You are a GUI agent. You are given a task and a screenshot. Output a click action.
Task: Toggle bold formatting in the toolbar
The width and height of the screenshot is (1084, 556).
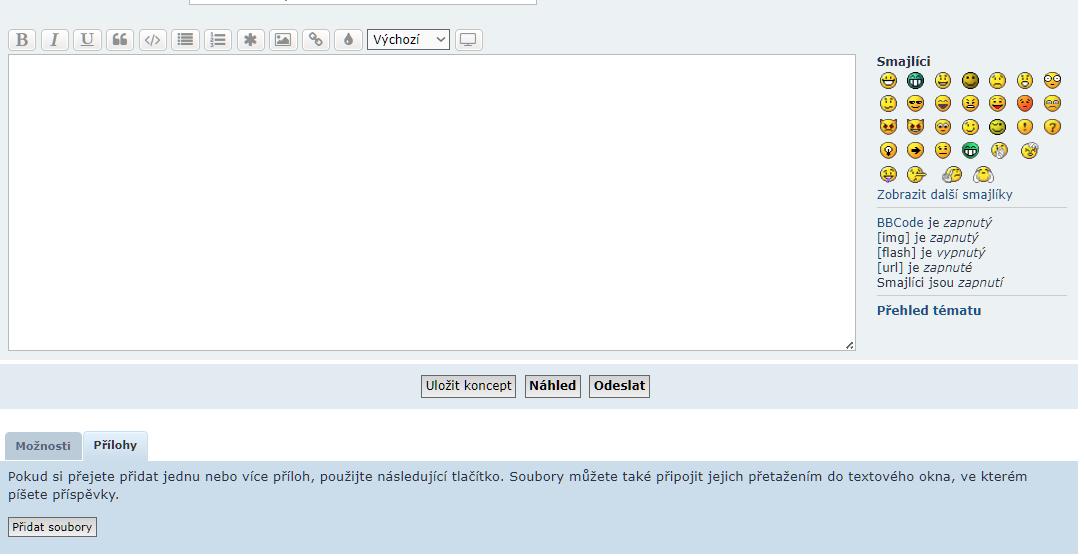(x=21, y=40)
